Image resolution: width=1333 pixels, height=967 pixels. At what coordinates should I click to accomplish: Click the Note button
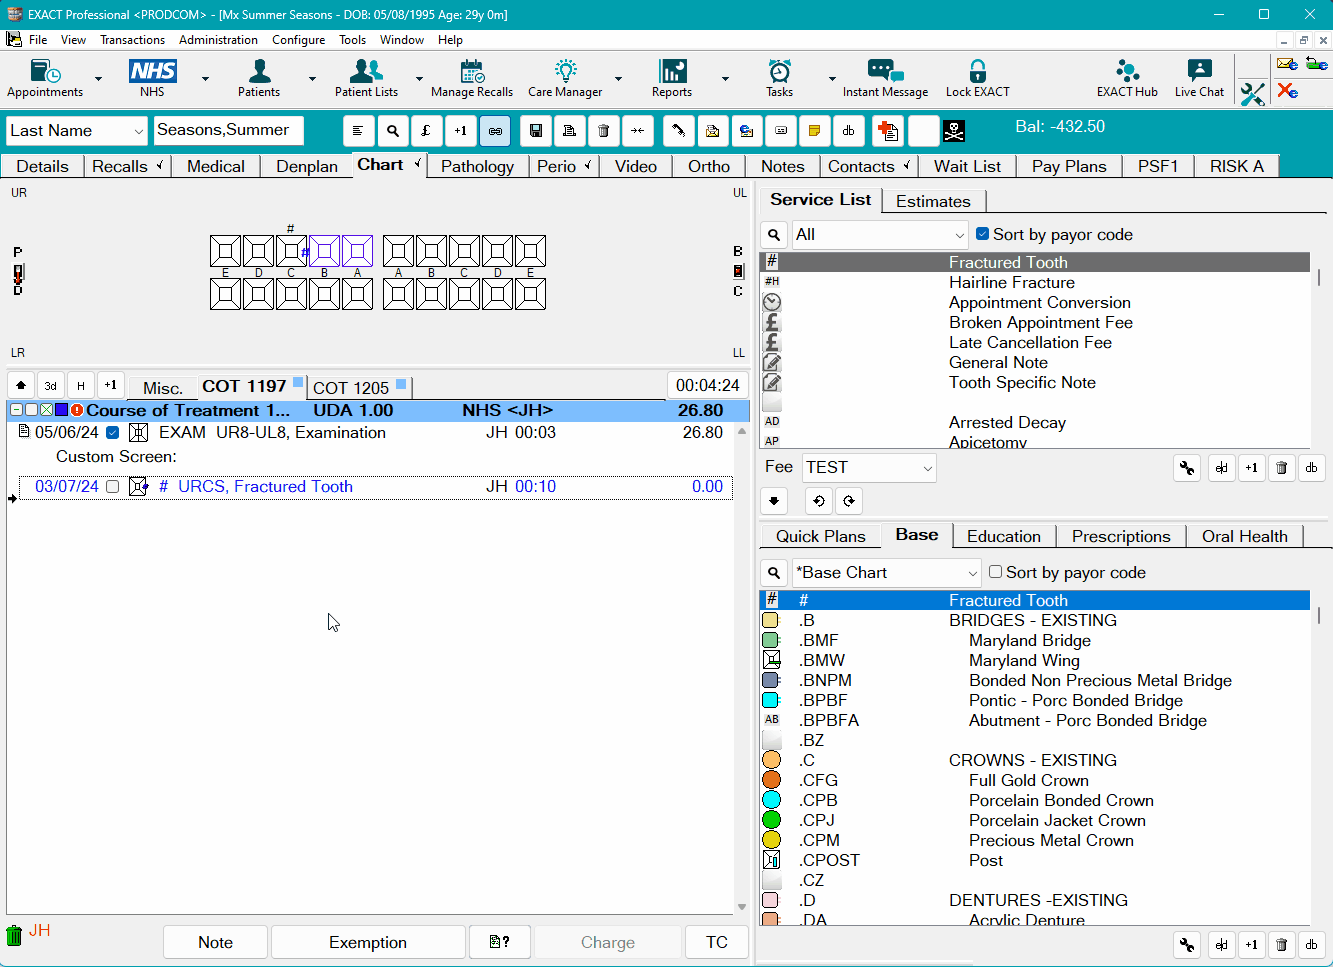(x=215, y=942)
